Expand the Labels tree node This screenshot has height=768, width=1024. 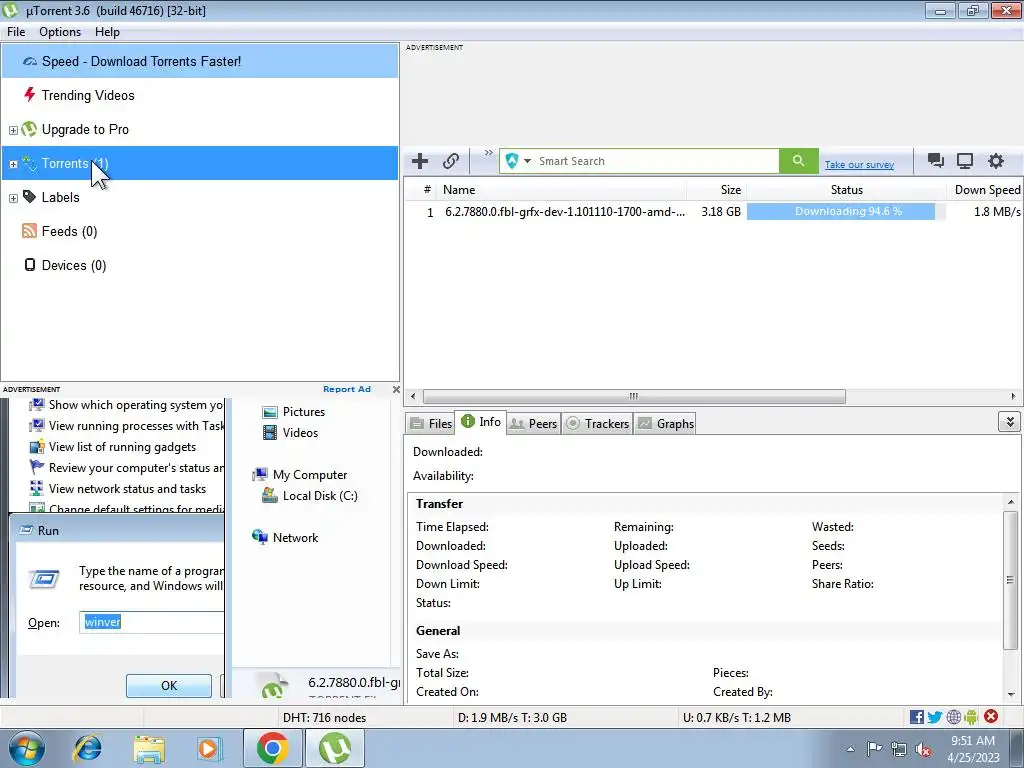(13, 198)
